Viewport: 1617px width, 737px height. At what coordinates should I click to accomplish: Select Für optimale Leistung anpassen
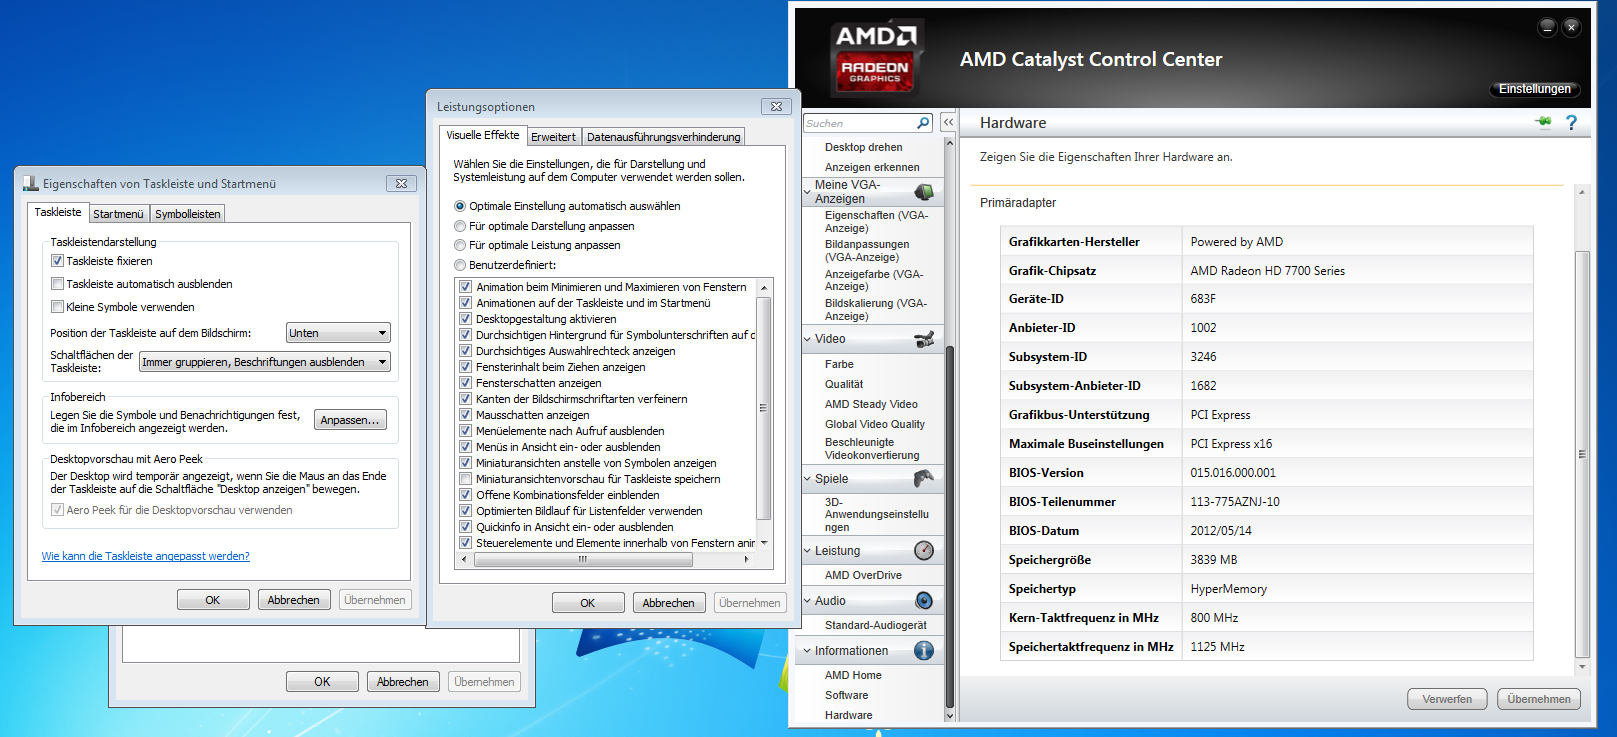point(460,245)
